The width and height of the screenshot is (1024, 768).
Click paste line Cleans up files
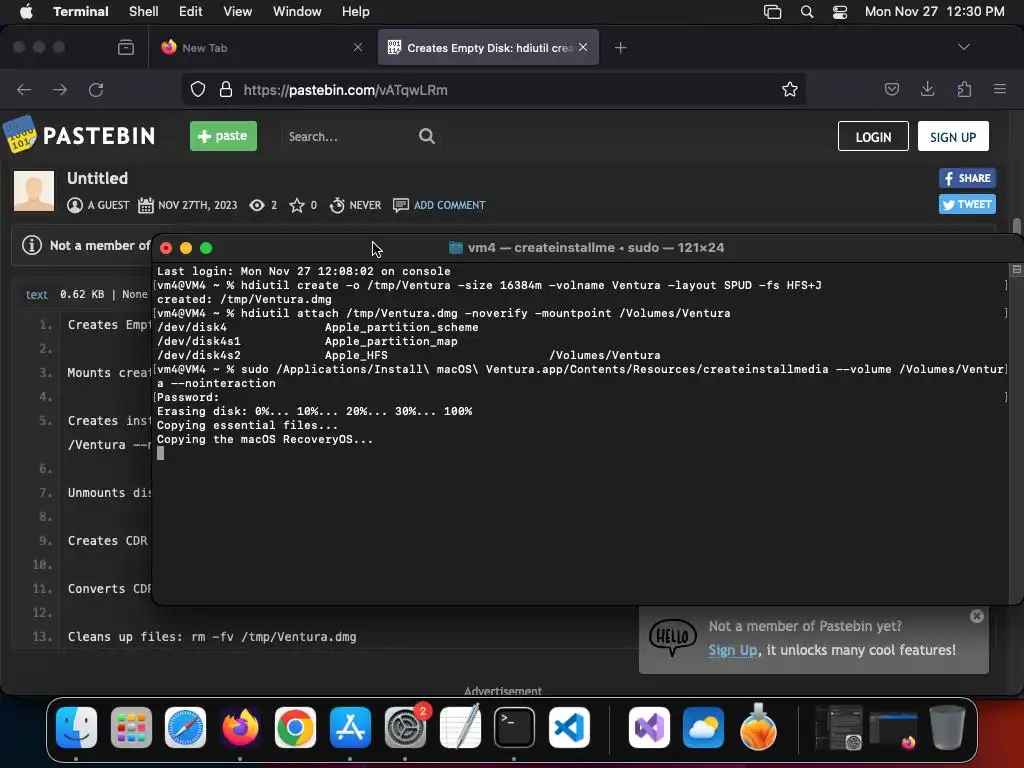pyautogui.click(x=212, y=637)
